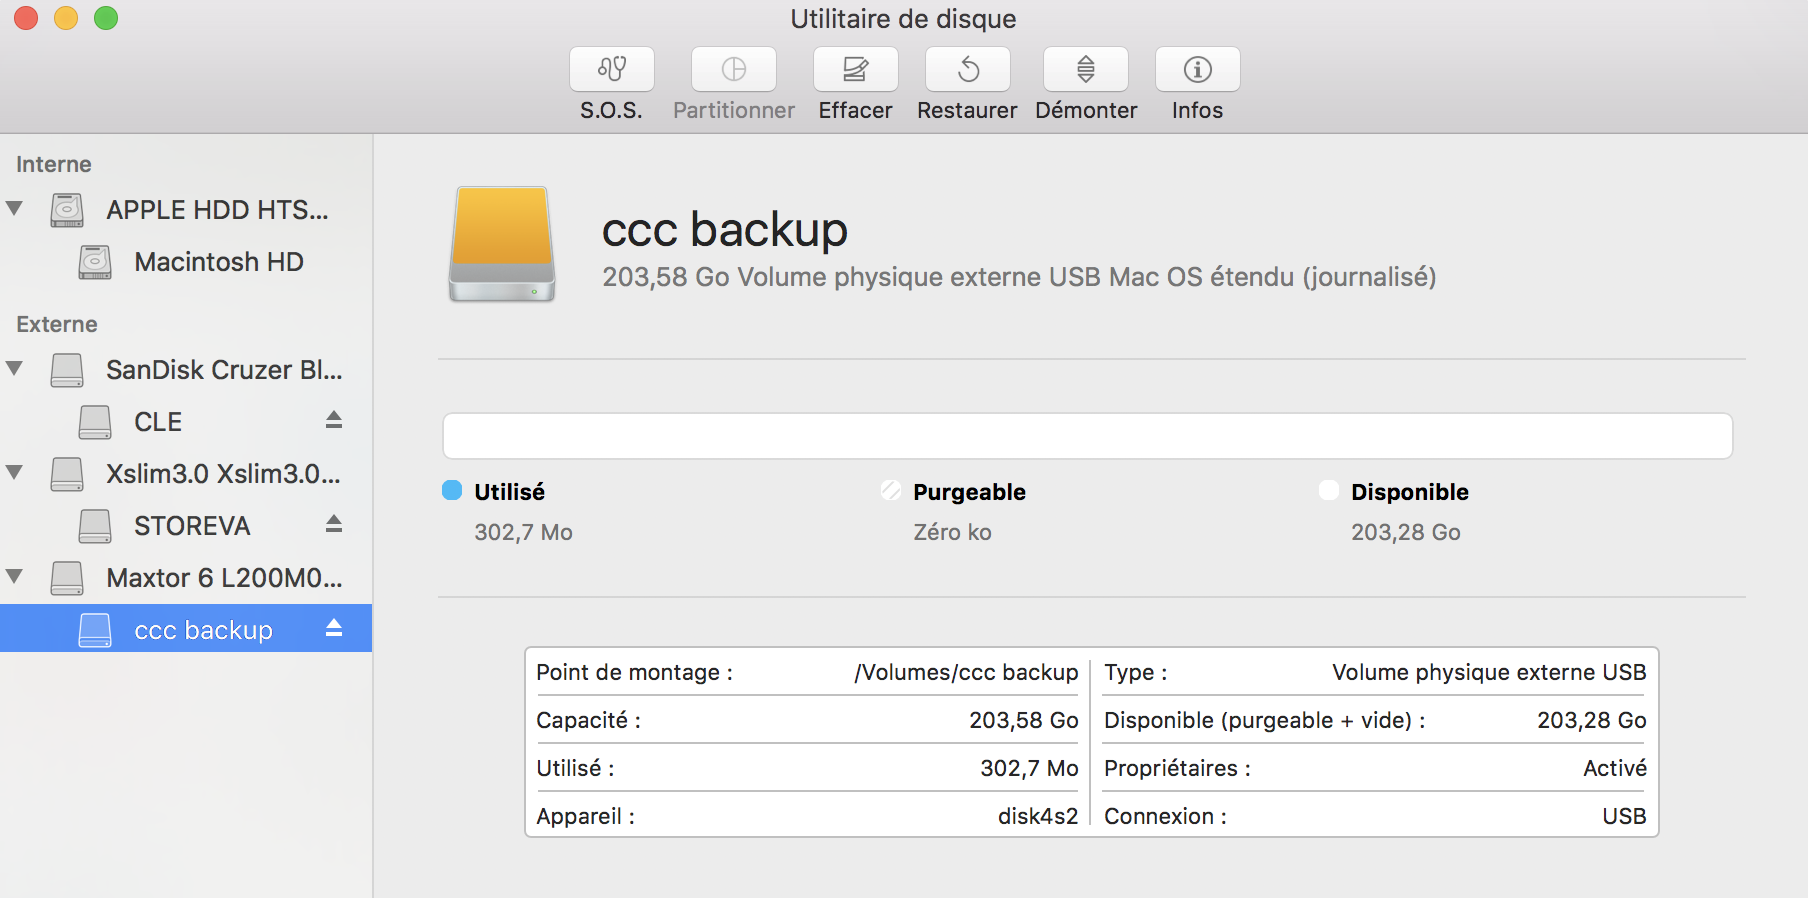Click the blue Utilisé color dot

[x=452, y=490]
